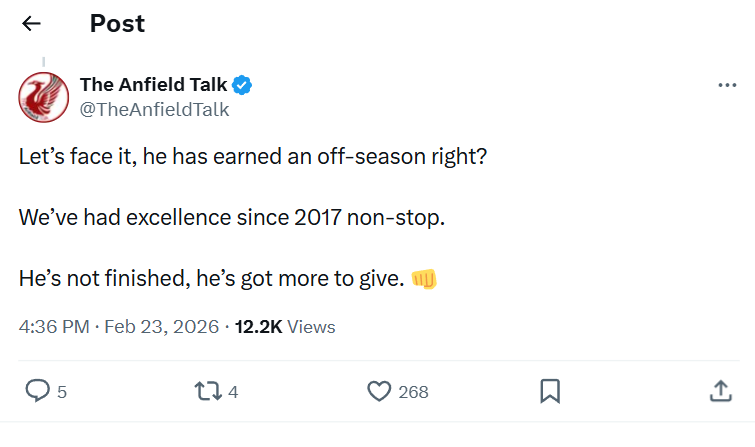Like the post with the heart icon
The width and height of the screenshot is (755, 447).
(x=378, y=391)
